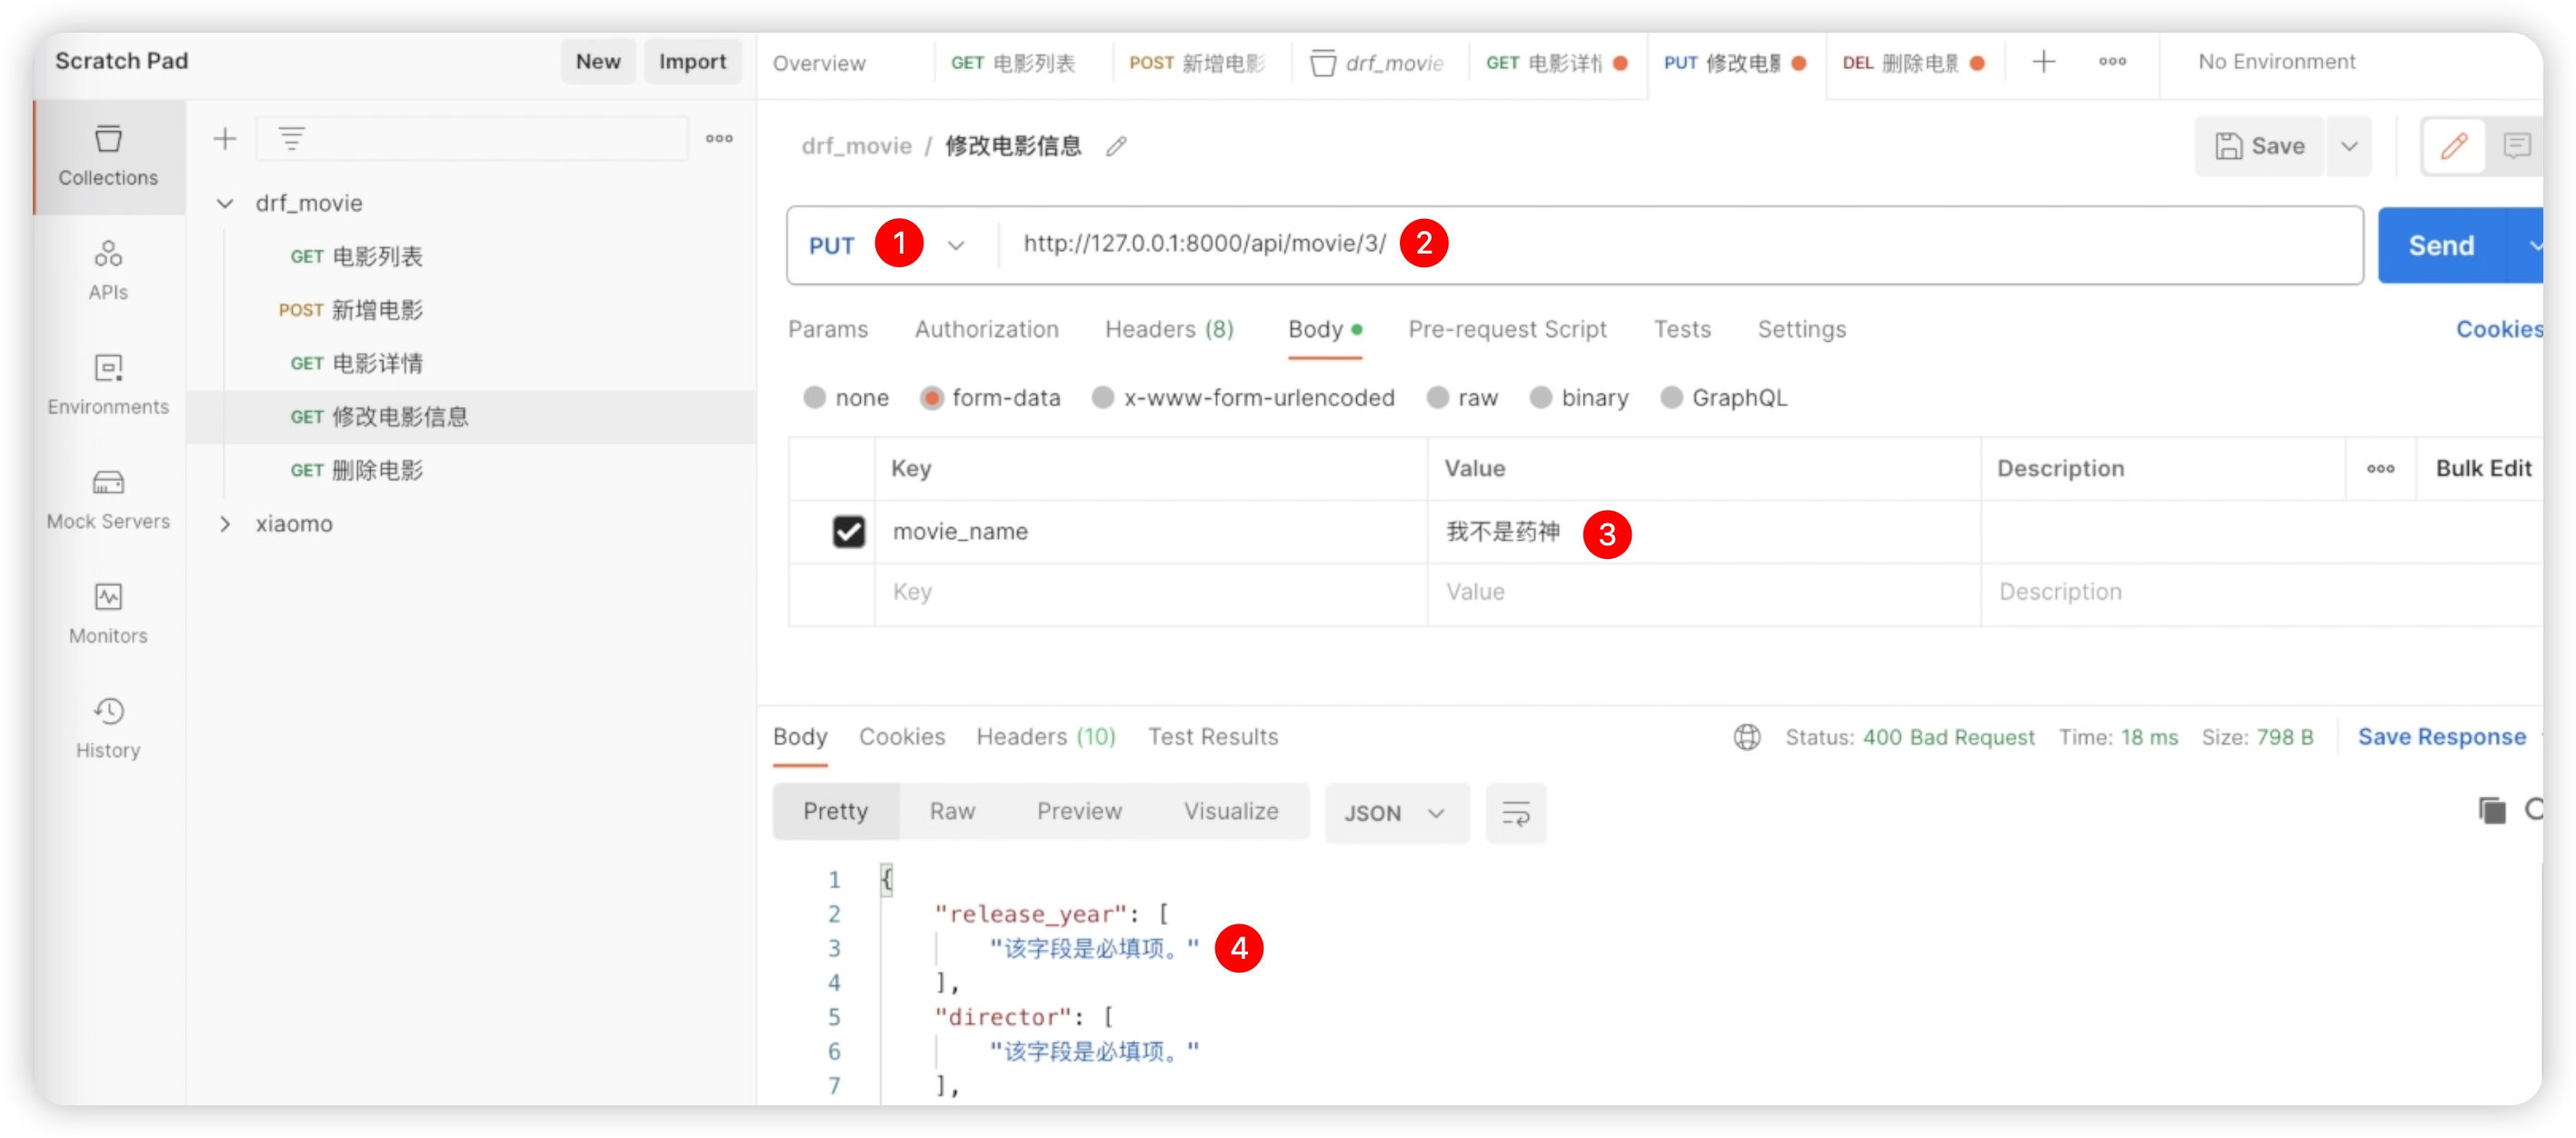Click the Cookies link

coord(2498,329)
